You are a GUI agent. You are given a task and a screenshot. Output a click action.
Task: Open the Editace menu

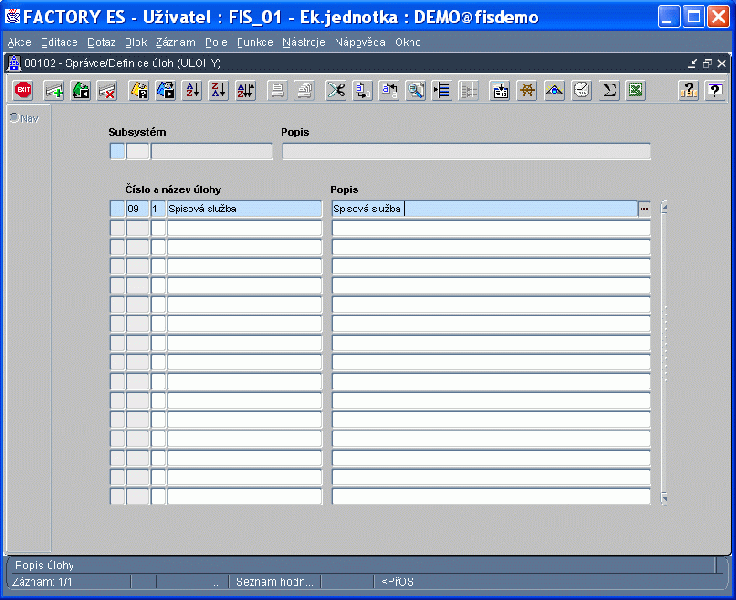coord(59,42)
